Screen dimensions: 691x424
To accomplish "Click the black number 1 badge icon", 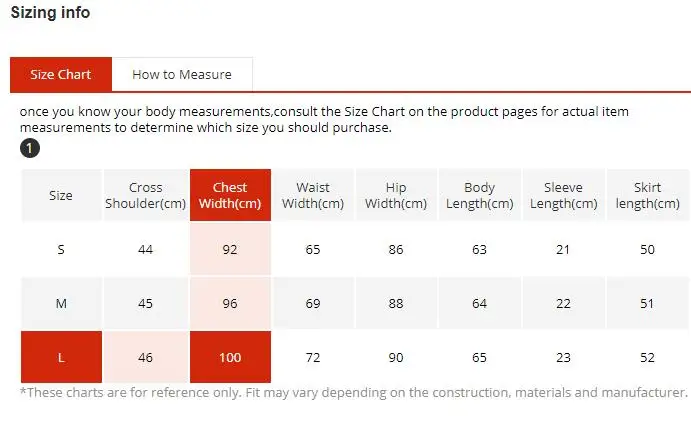I will coord(30,148).
